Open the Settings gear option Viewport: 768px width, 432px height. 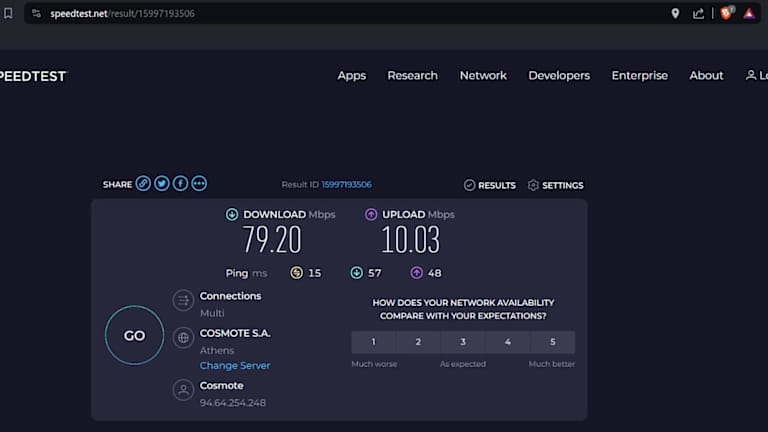click(555, 185)
